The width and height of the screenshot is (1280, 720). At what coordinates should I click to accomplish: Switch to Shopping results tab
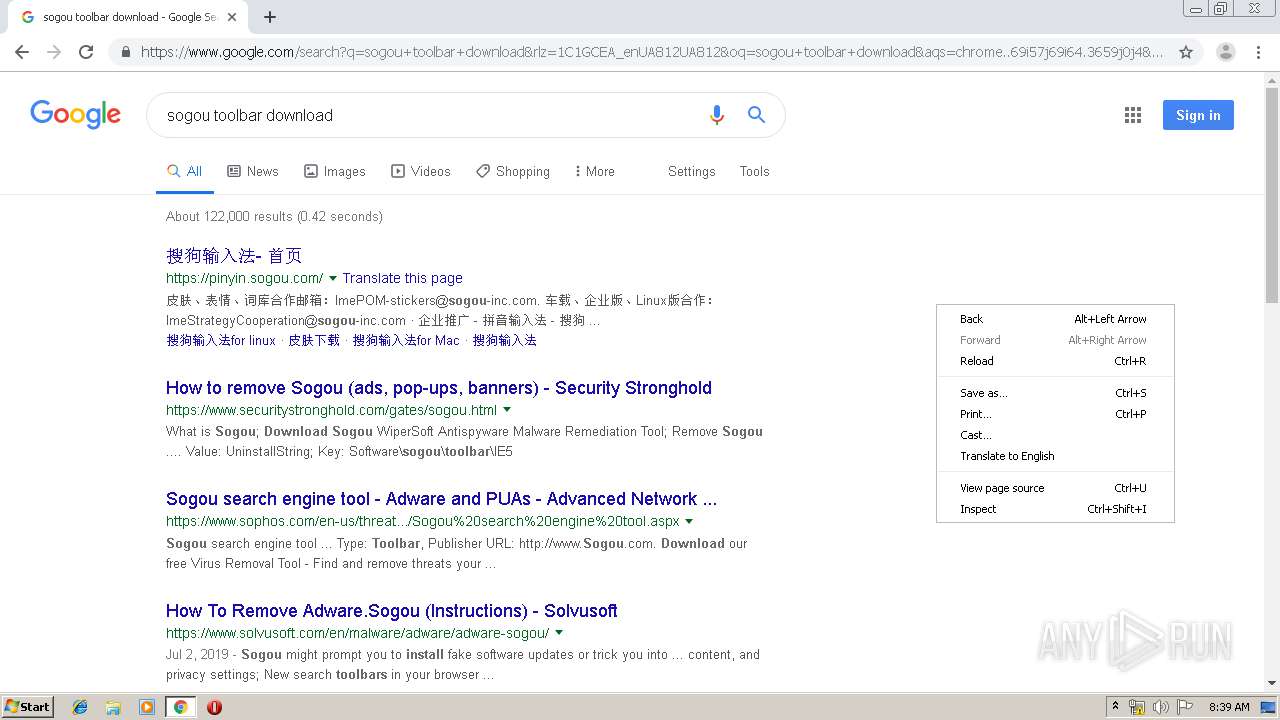click(x=513, y=171)
